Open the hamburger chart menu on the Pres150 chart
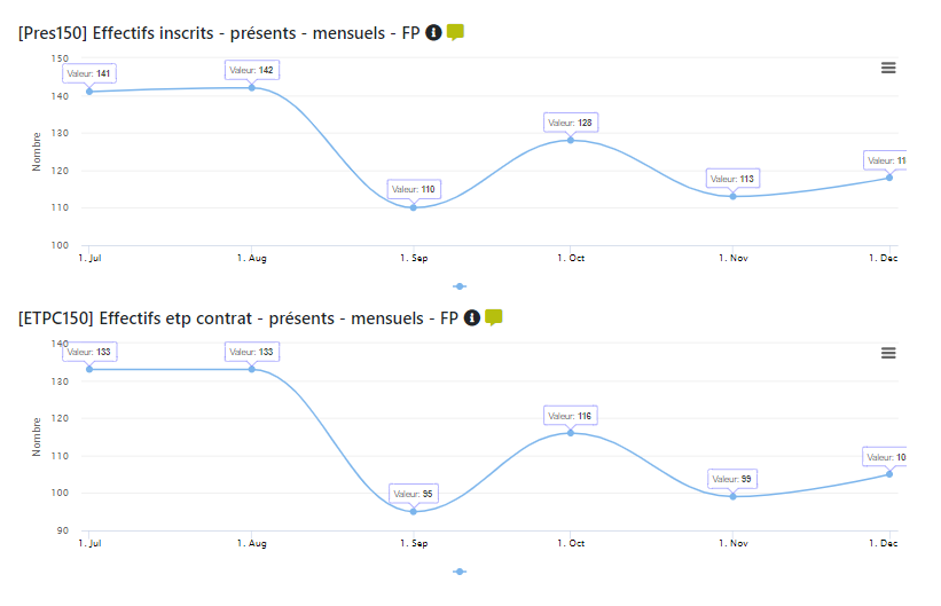The width and height of the screenshot is (941, 606). (888, 69)
